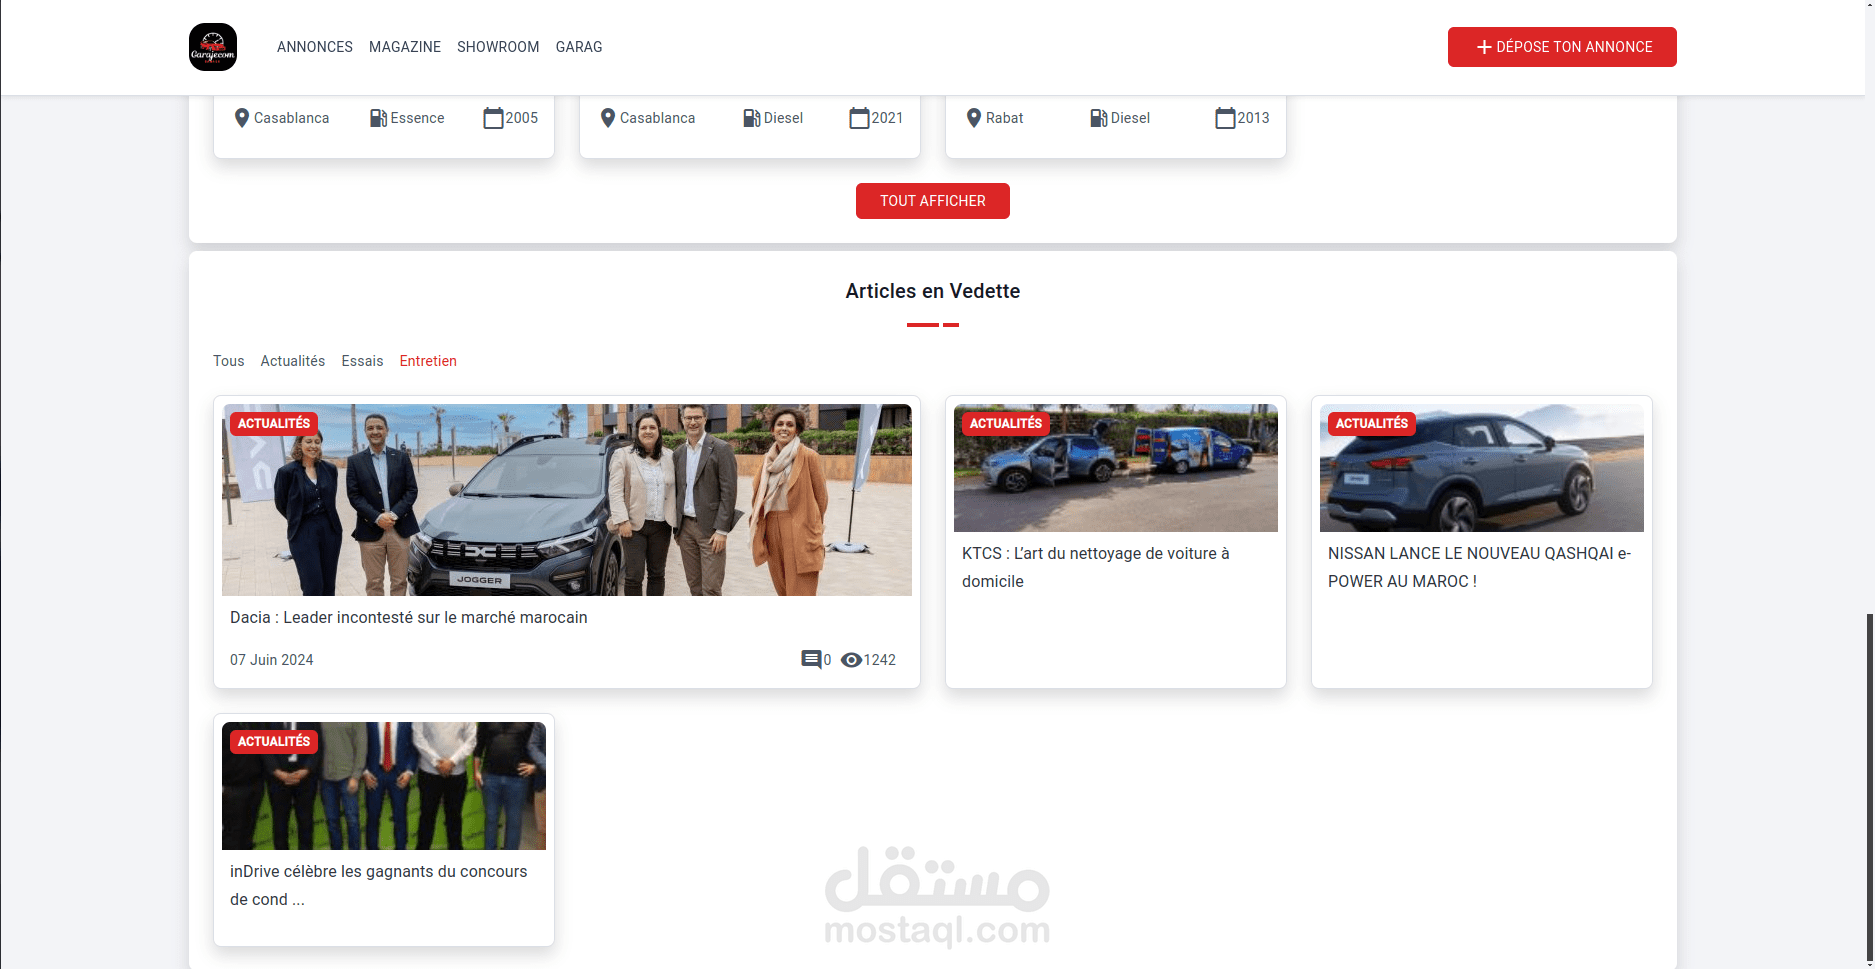This screenshot has width=1875, height=969.
Task: Click the 2005 year value
Action: [x=522, y=118]
